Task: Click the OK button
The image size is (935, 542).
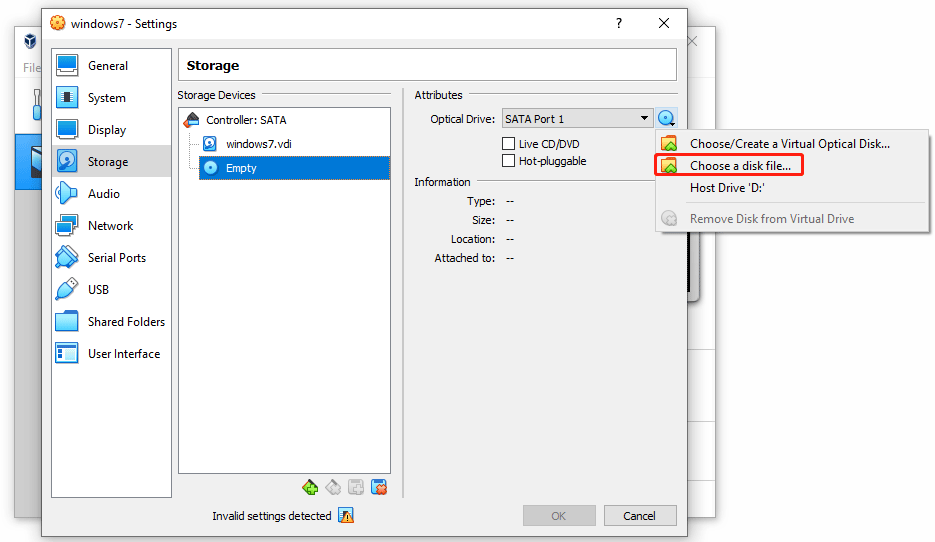Action: 559,516
